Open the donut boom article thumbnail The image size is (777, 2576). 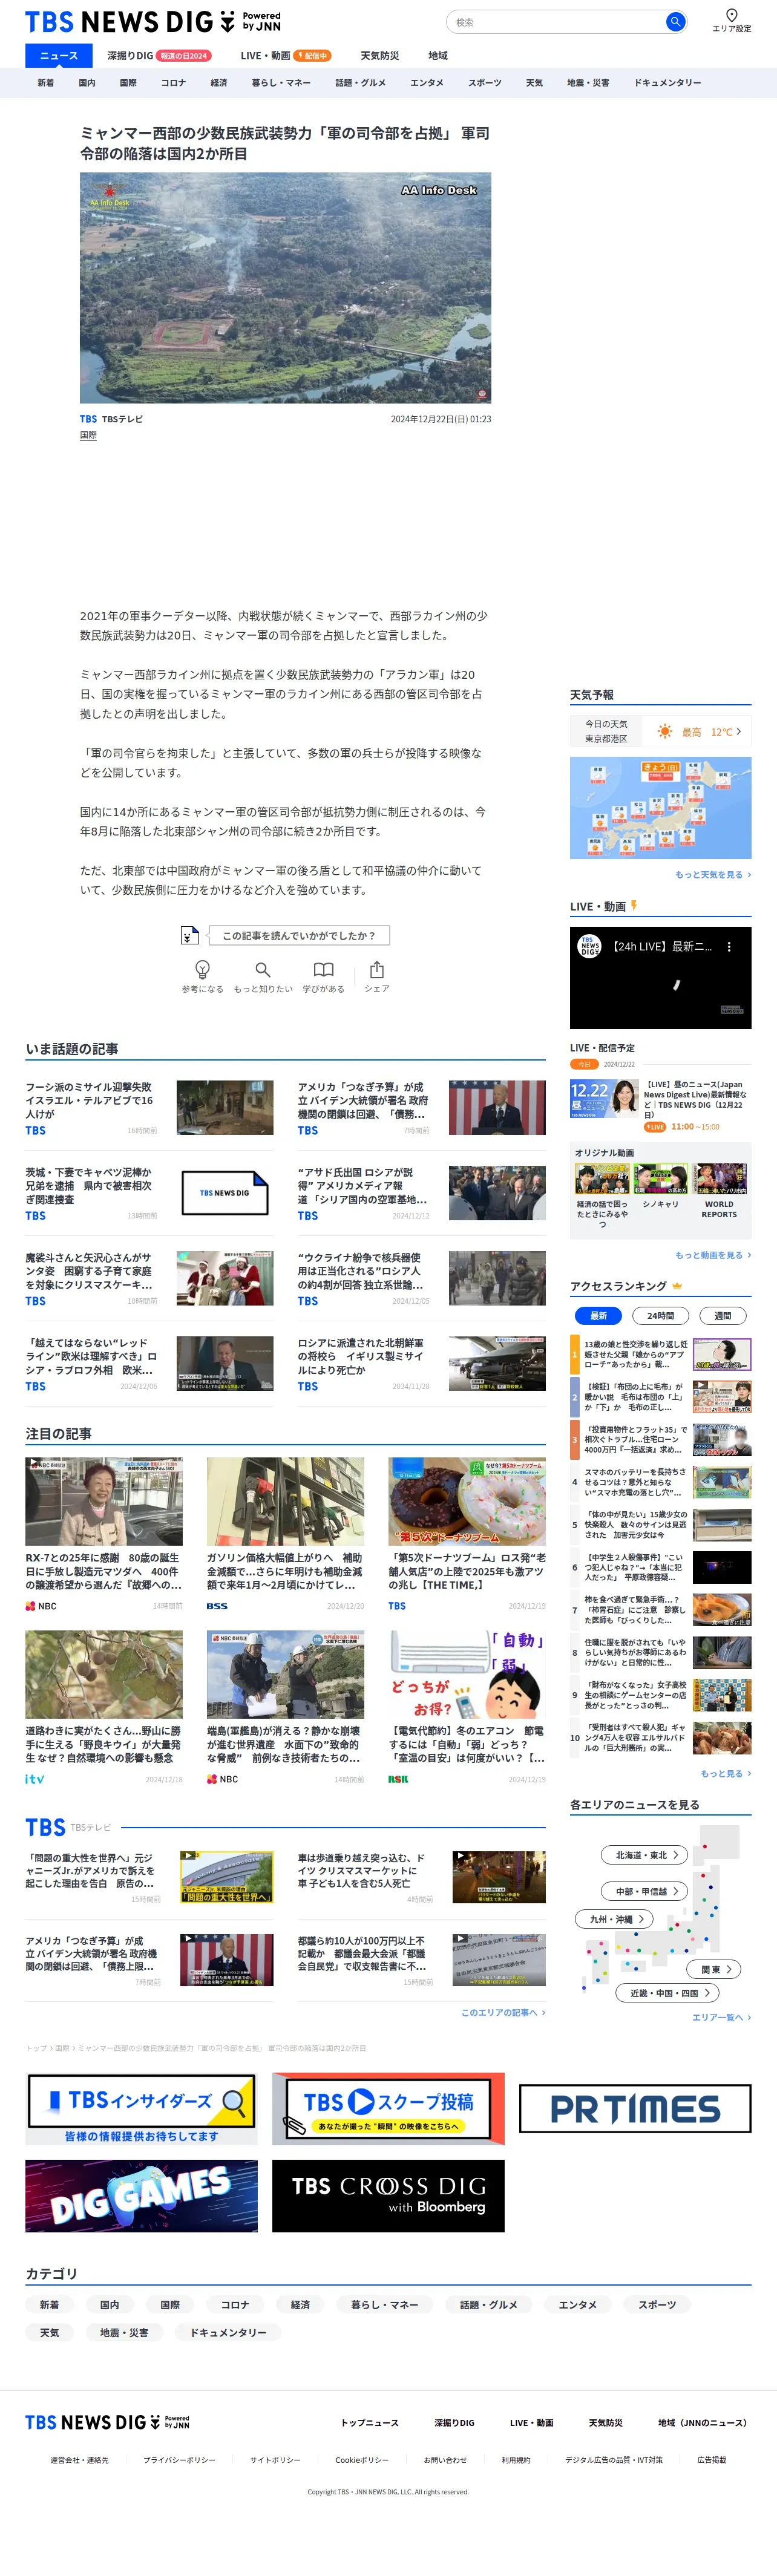(467, 1501)
